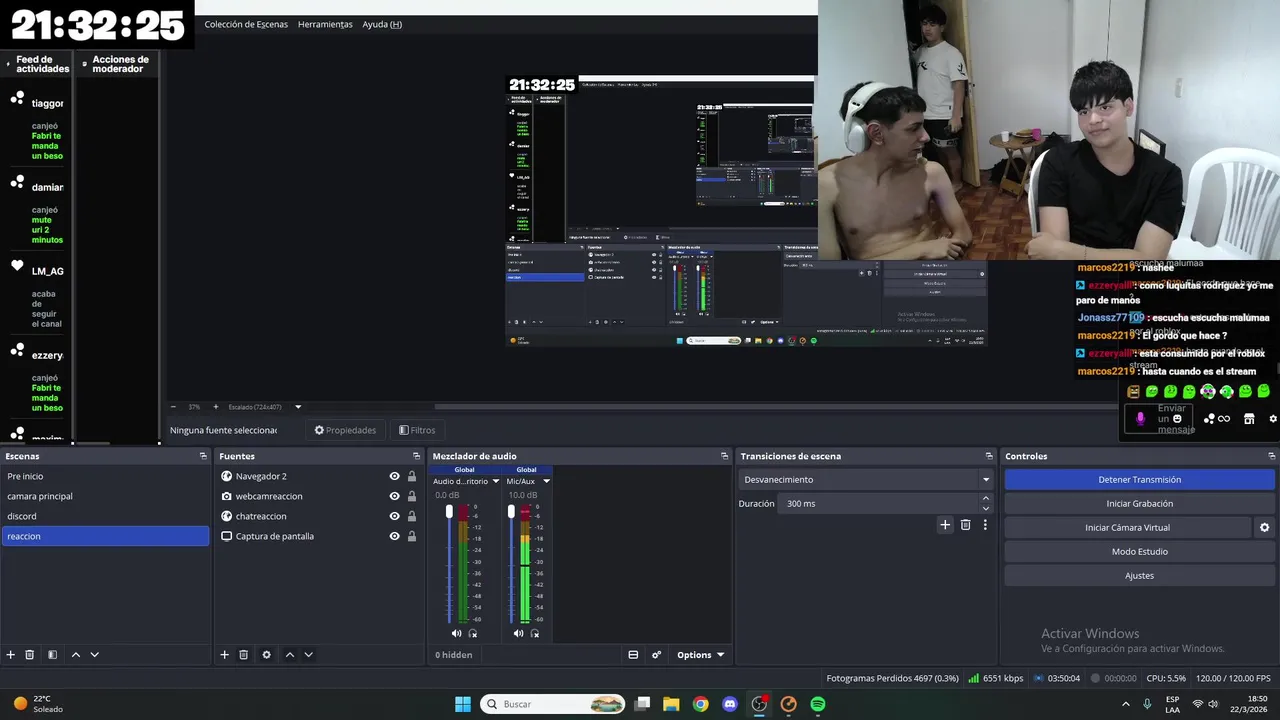
Task: Unlock the webcamreaccion source
Action: coord(411,496)
